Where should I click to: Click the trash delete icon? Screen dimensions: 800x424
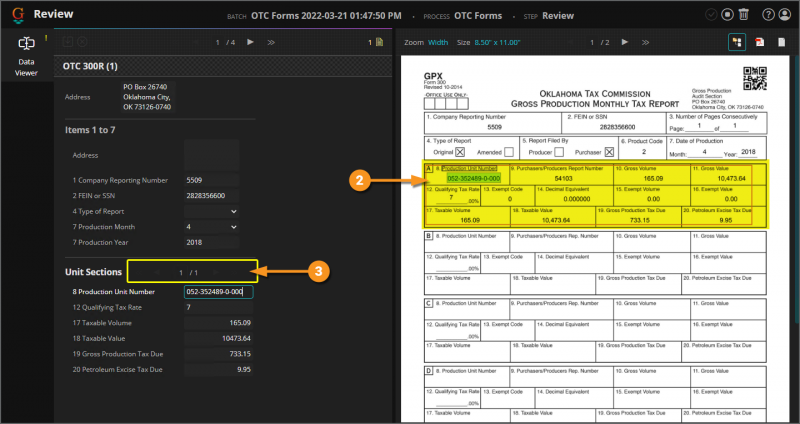[743, 15]
